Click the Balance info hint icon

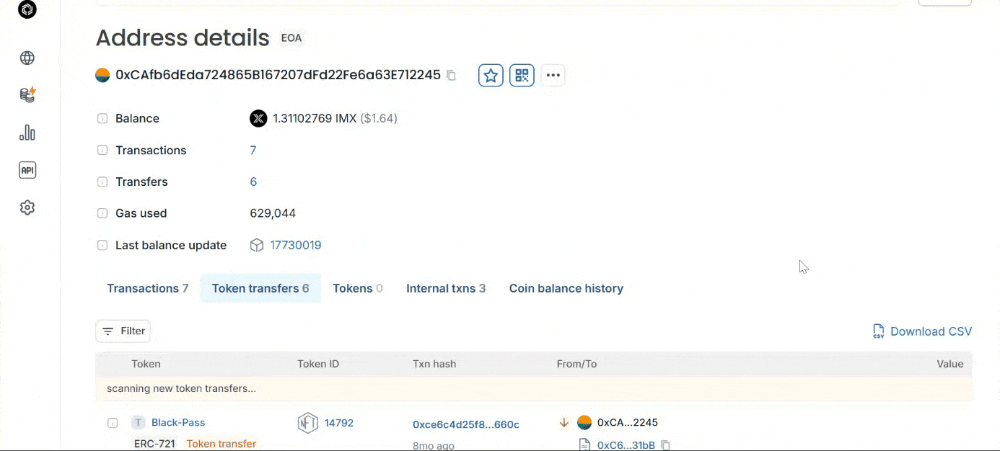pos(102,119)
